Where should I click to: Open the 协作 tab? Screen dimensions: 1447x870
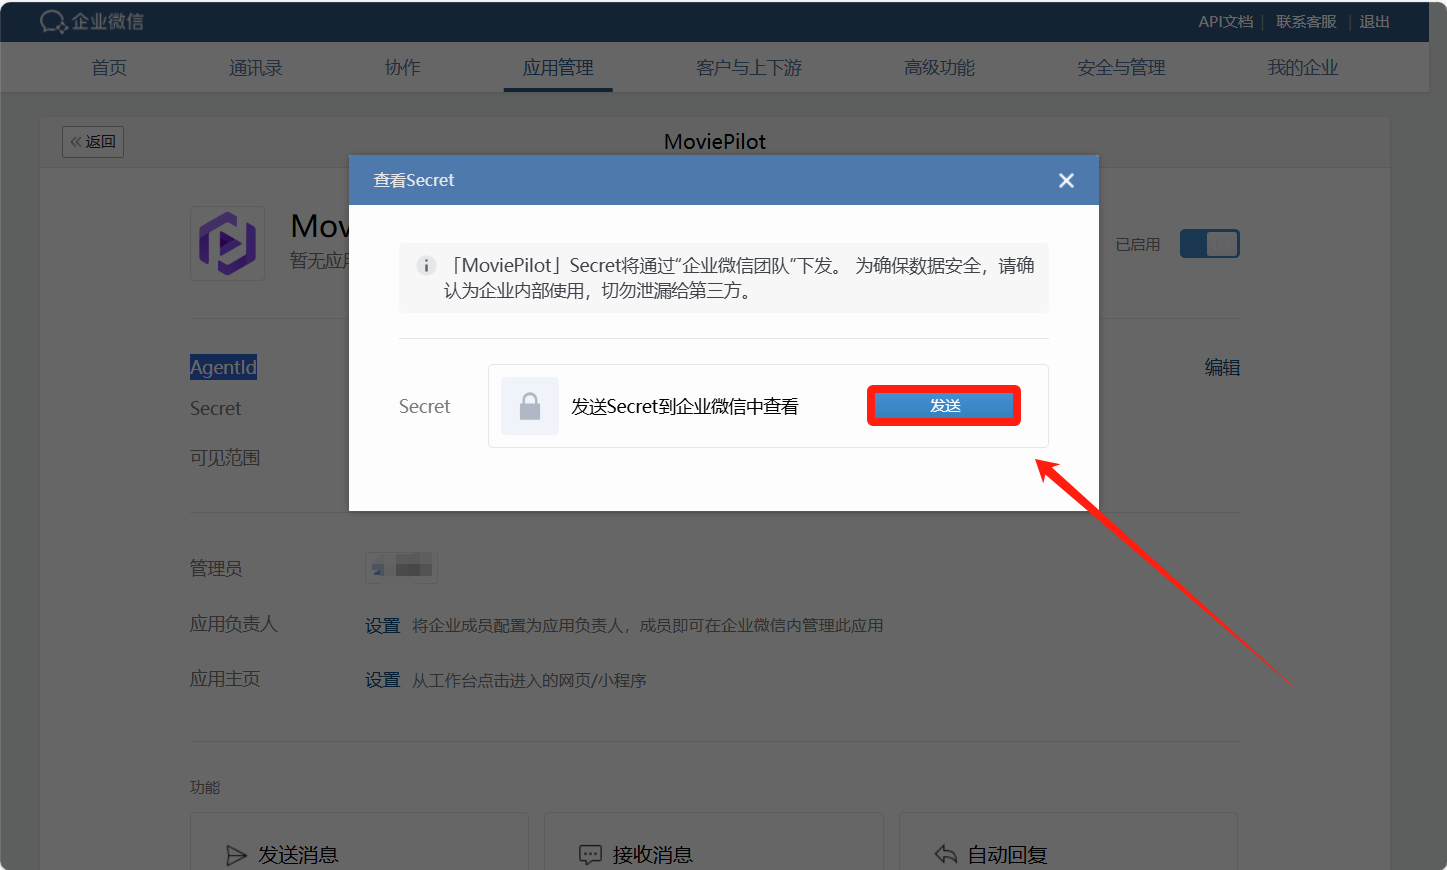click(x=403, y=68)
